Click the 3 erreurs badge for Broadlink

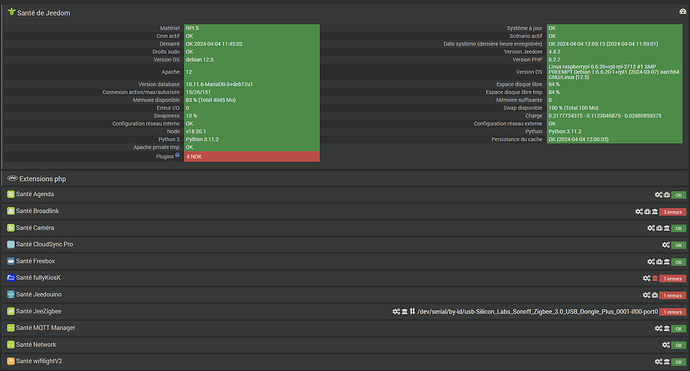pos(672,212)
